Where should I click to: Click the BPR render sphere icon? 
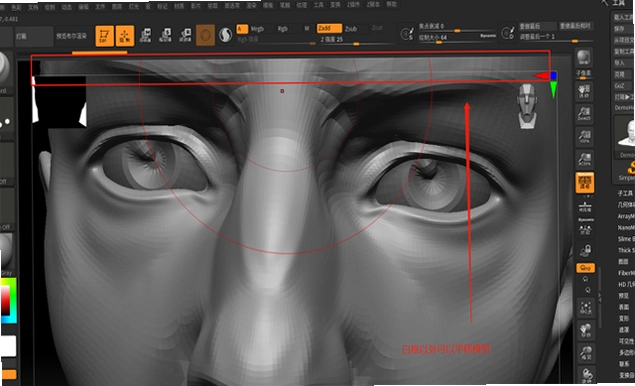coord(584,58)
